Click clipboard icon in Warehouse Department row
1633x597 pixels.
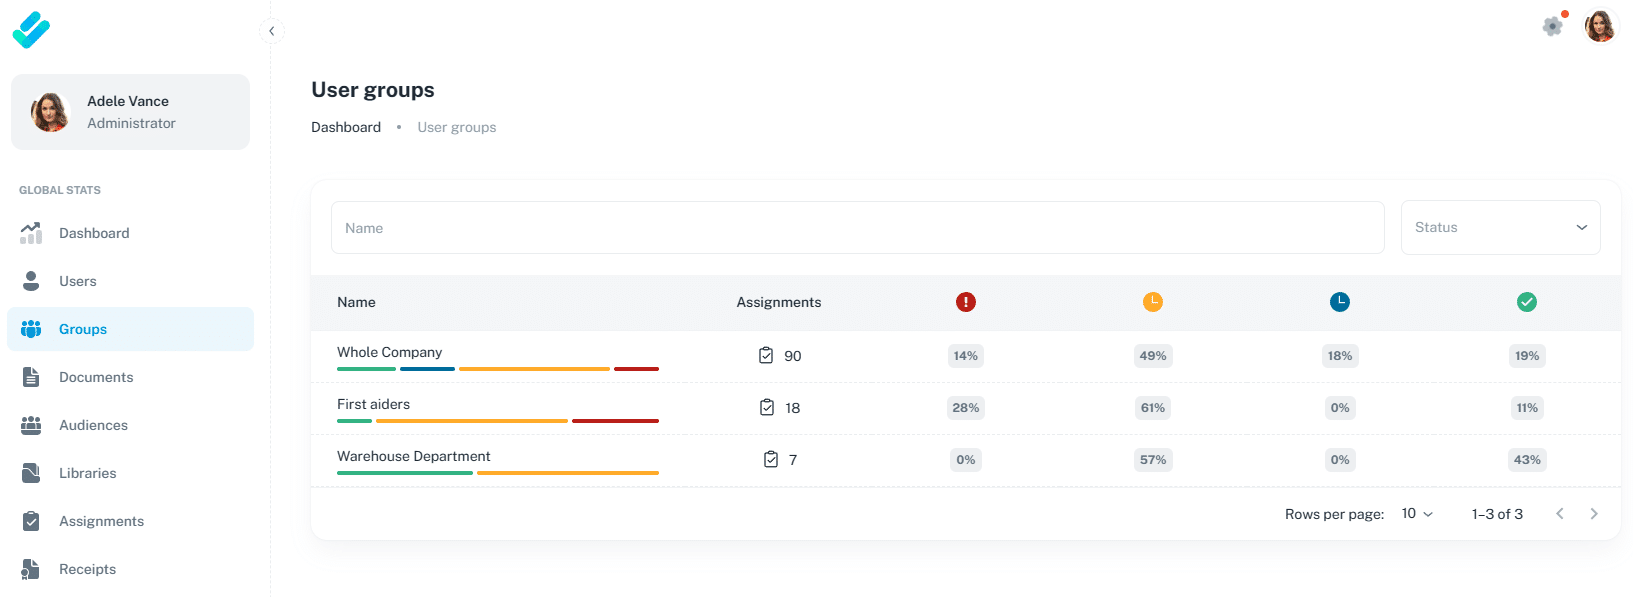point(771,459)
